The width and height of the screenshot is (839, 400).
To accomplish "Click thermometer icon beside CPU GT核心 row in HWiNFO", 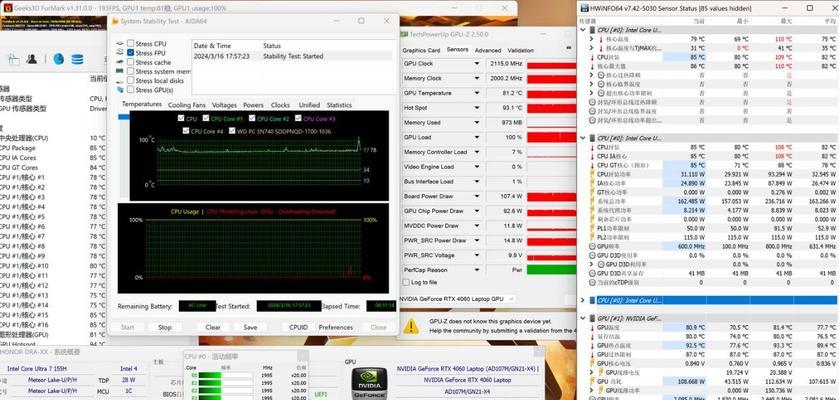I will tap(592, 165).
